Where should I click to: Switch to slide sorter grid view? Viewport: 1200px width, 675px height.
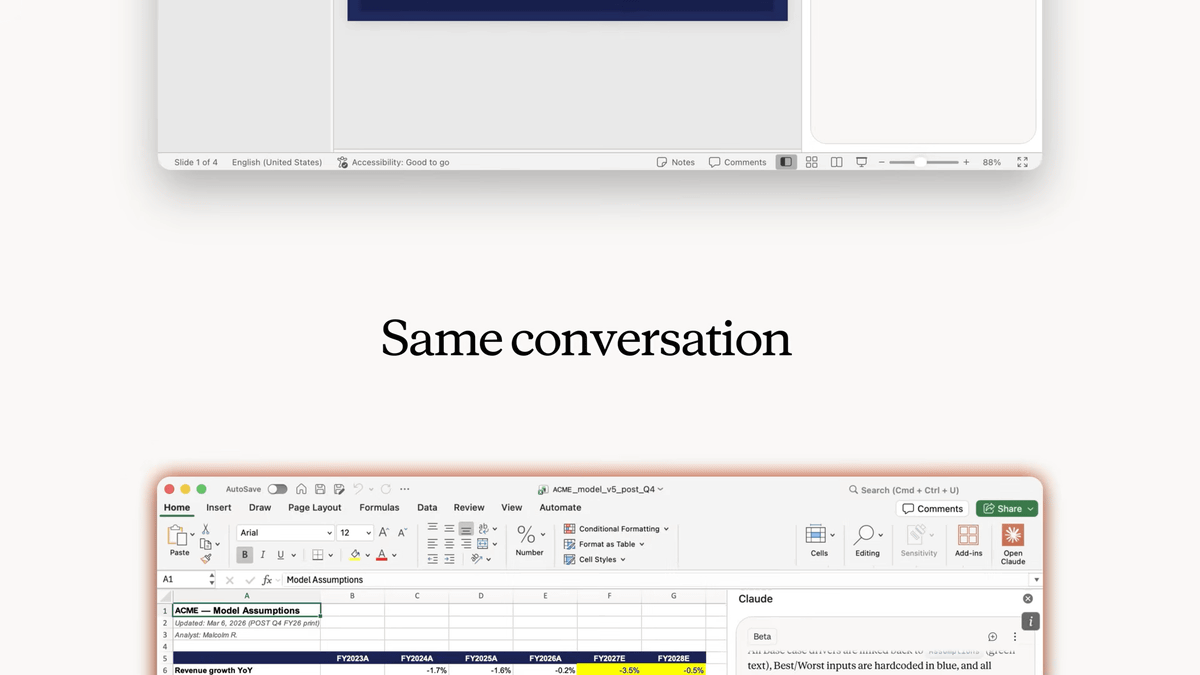(x=811, y=162)
